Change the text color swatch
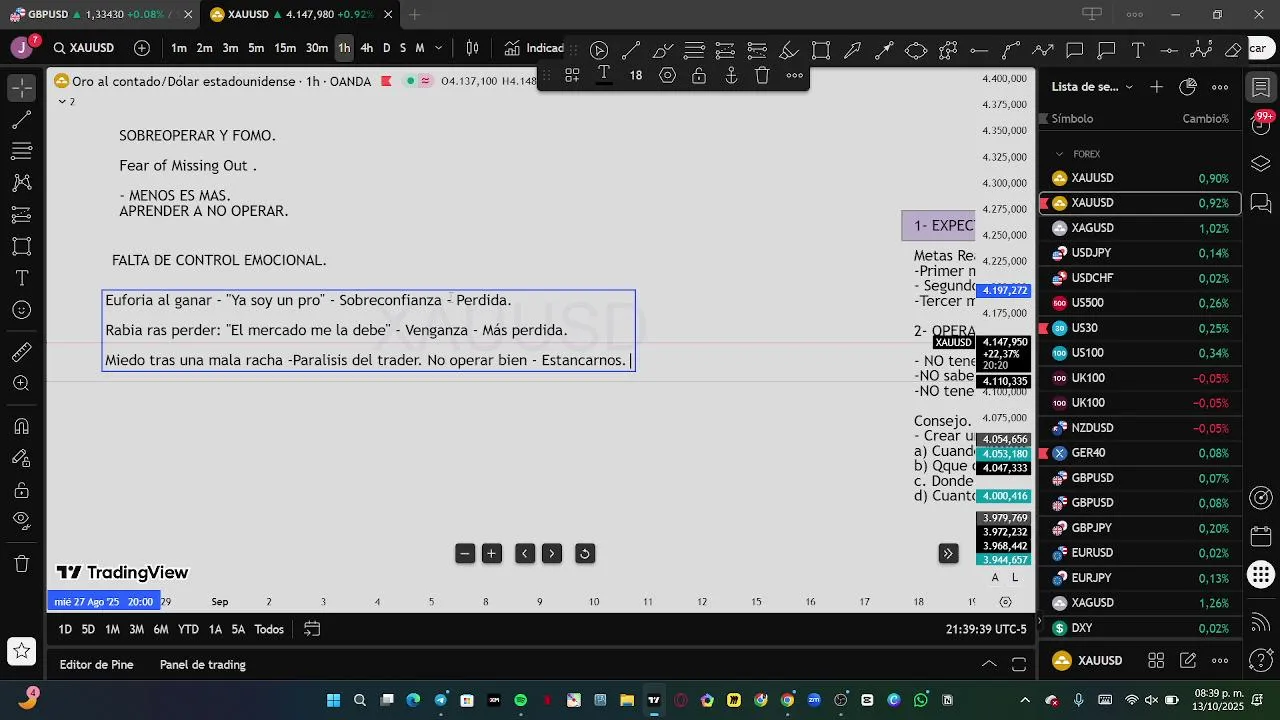Image resolution: width=1280 pixels, height=720 pixels. pos(604,75)
